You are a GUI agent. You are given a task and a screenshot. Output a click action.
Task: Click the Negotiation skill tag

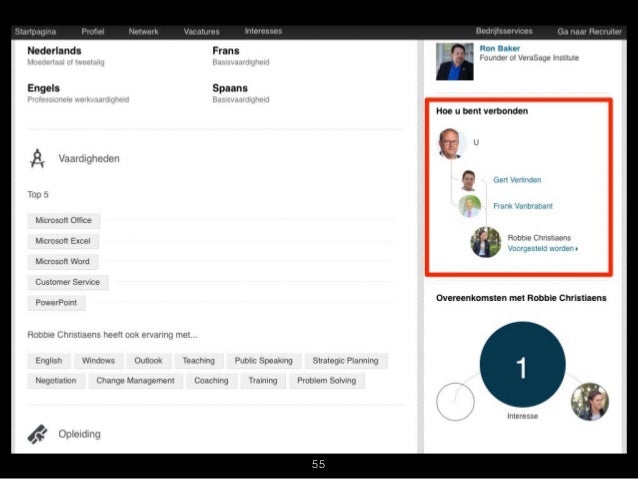coord(56,381)
